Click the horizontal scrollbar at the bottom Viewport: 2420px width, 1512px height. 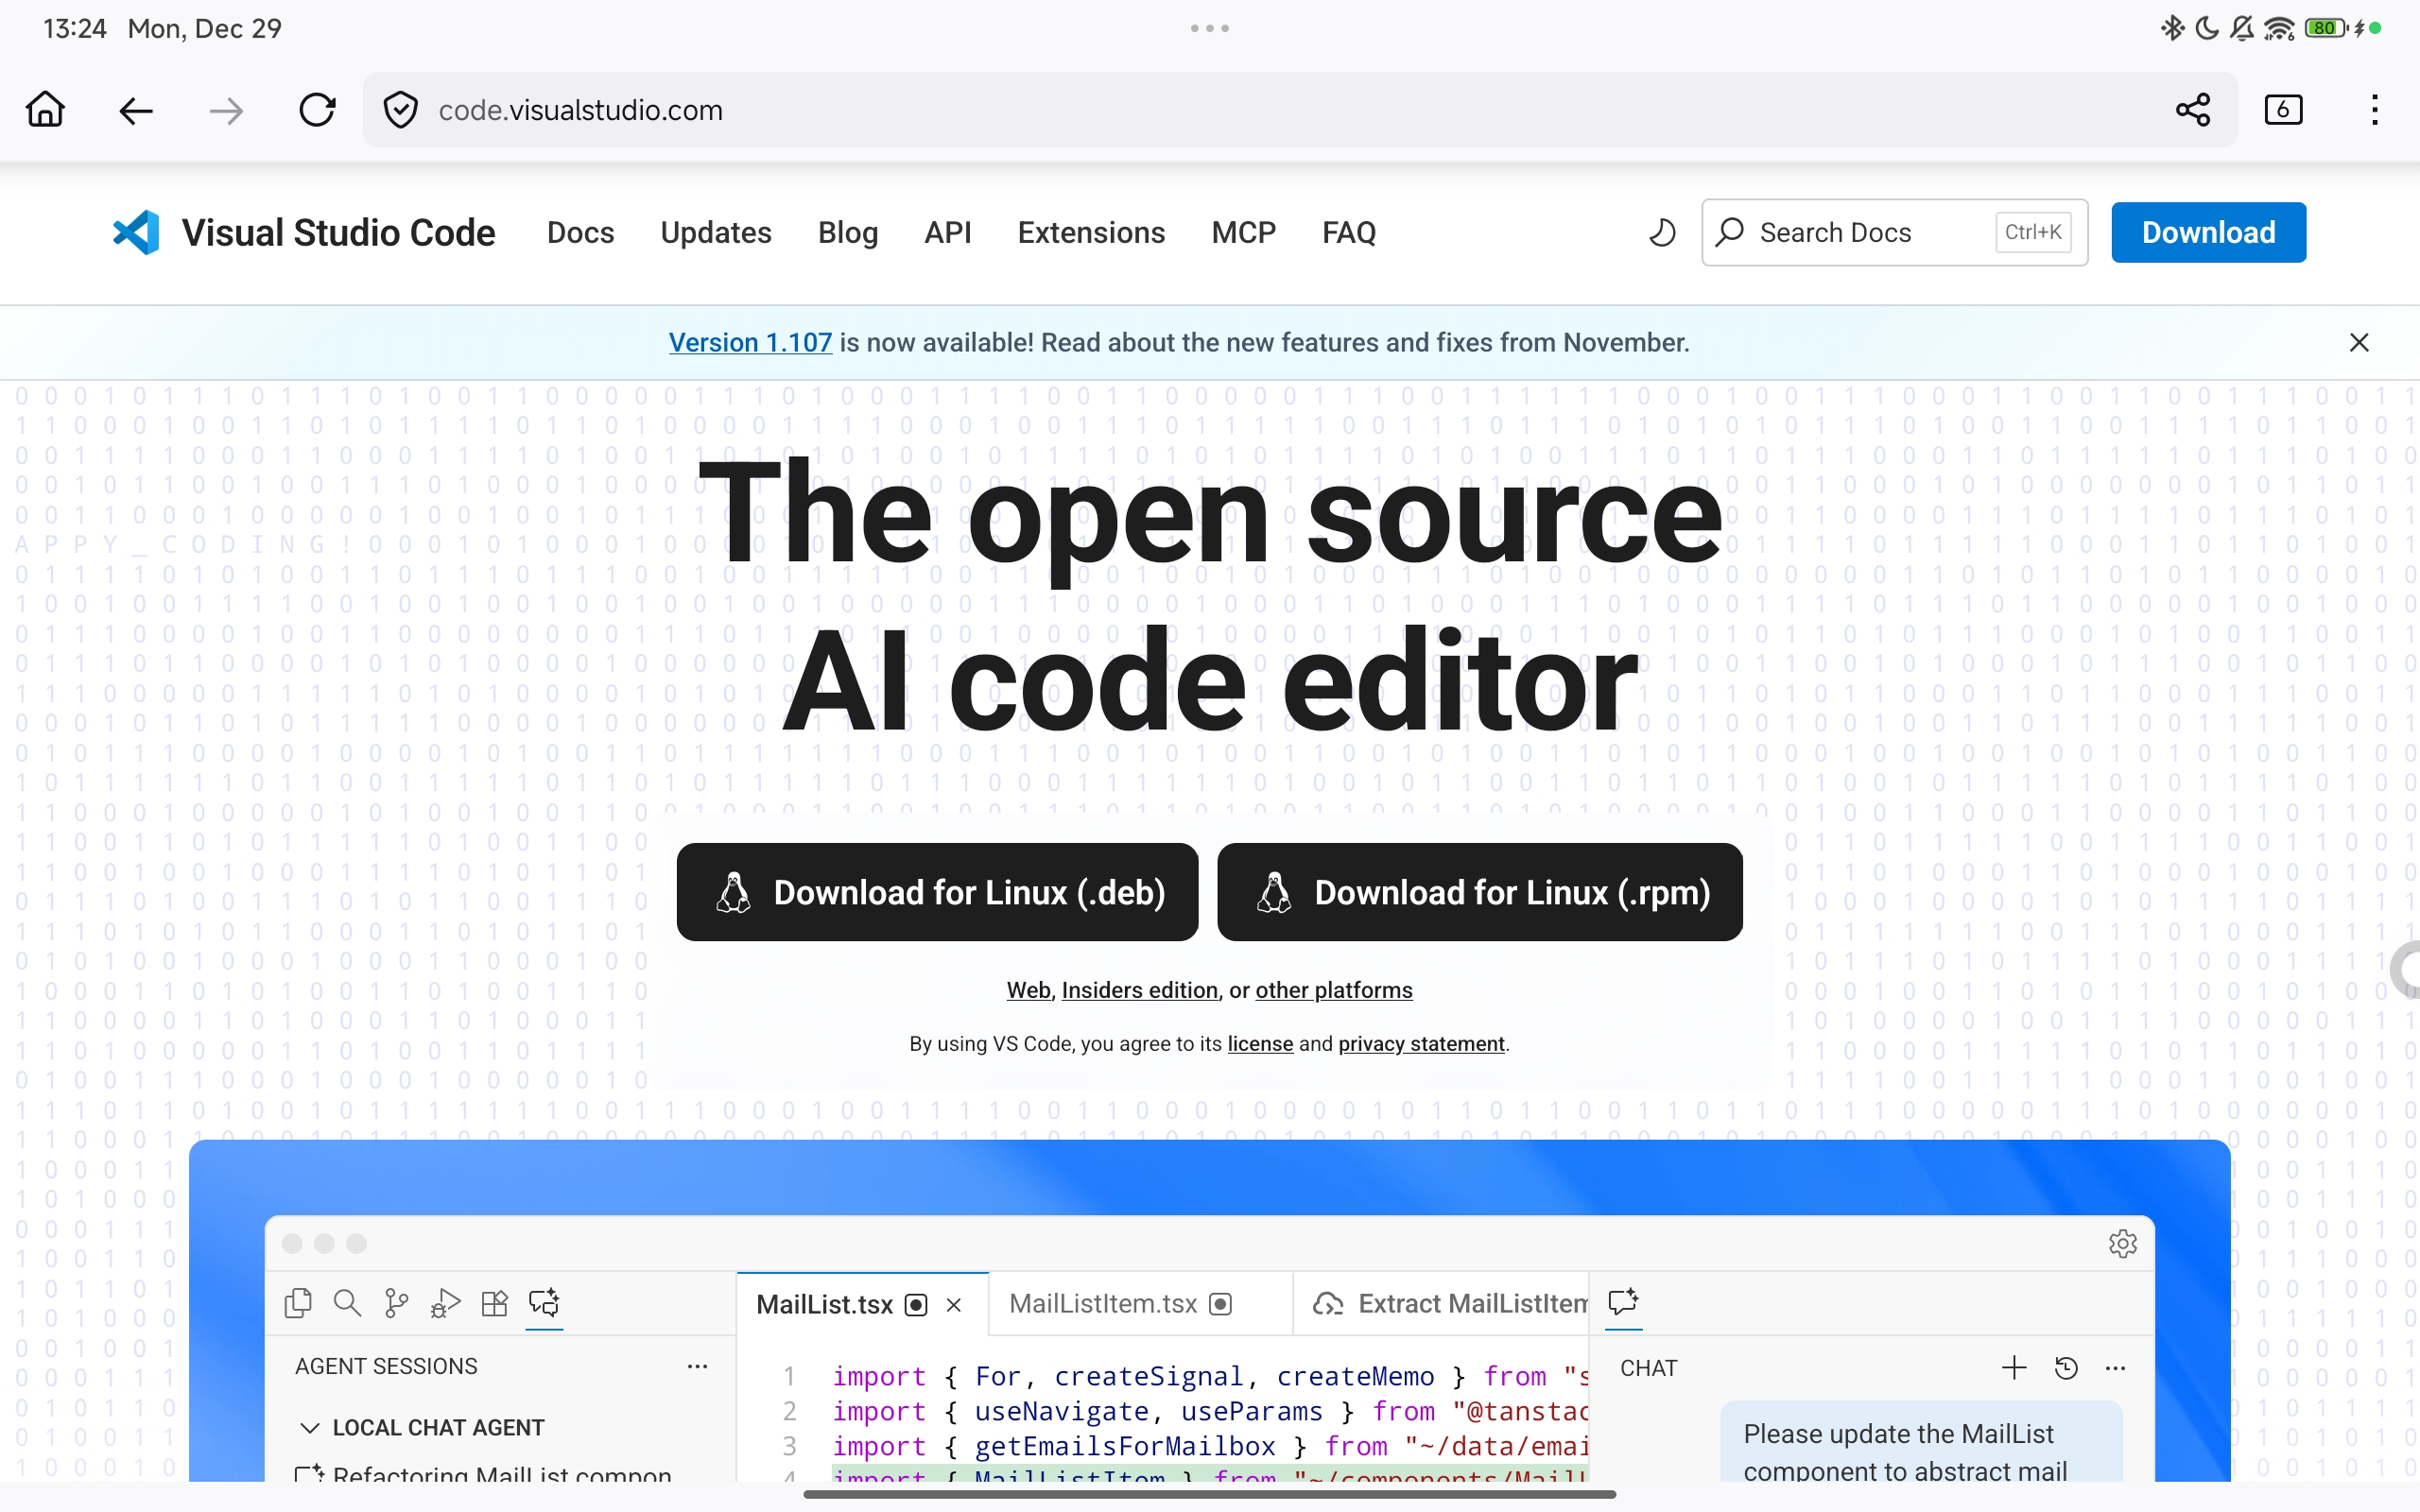pyautogui.click(x=1209, y=1494)
